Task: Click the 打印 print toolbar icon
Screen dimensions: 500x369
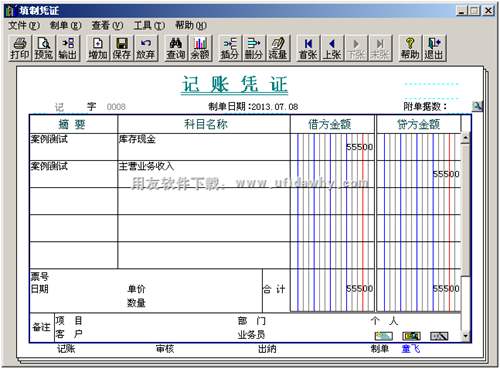Action: click(20, 48)
